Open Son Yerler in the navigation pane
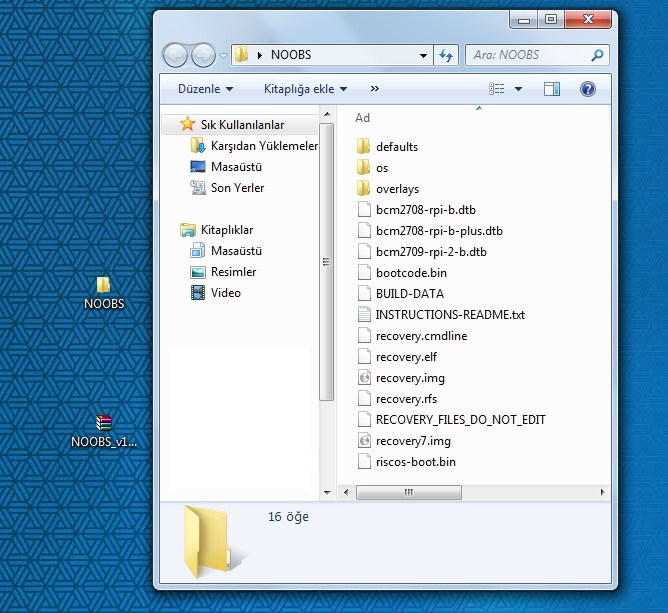Screen dimensions: 668x613 [227, 187]
